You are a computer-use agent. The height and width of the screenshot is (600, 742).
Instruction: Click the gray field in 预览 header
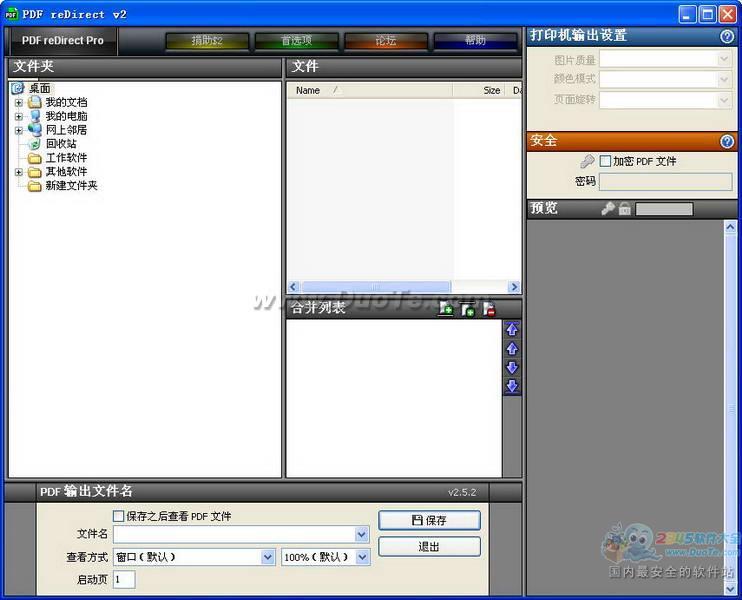tap(664, 209)
